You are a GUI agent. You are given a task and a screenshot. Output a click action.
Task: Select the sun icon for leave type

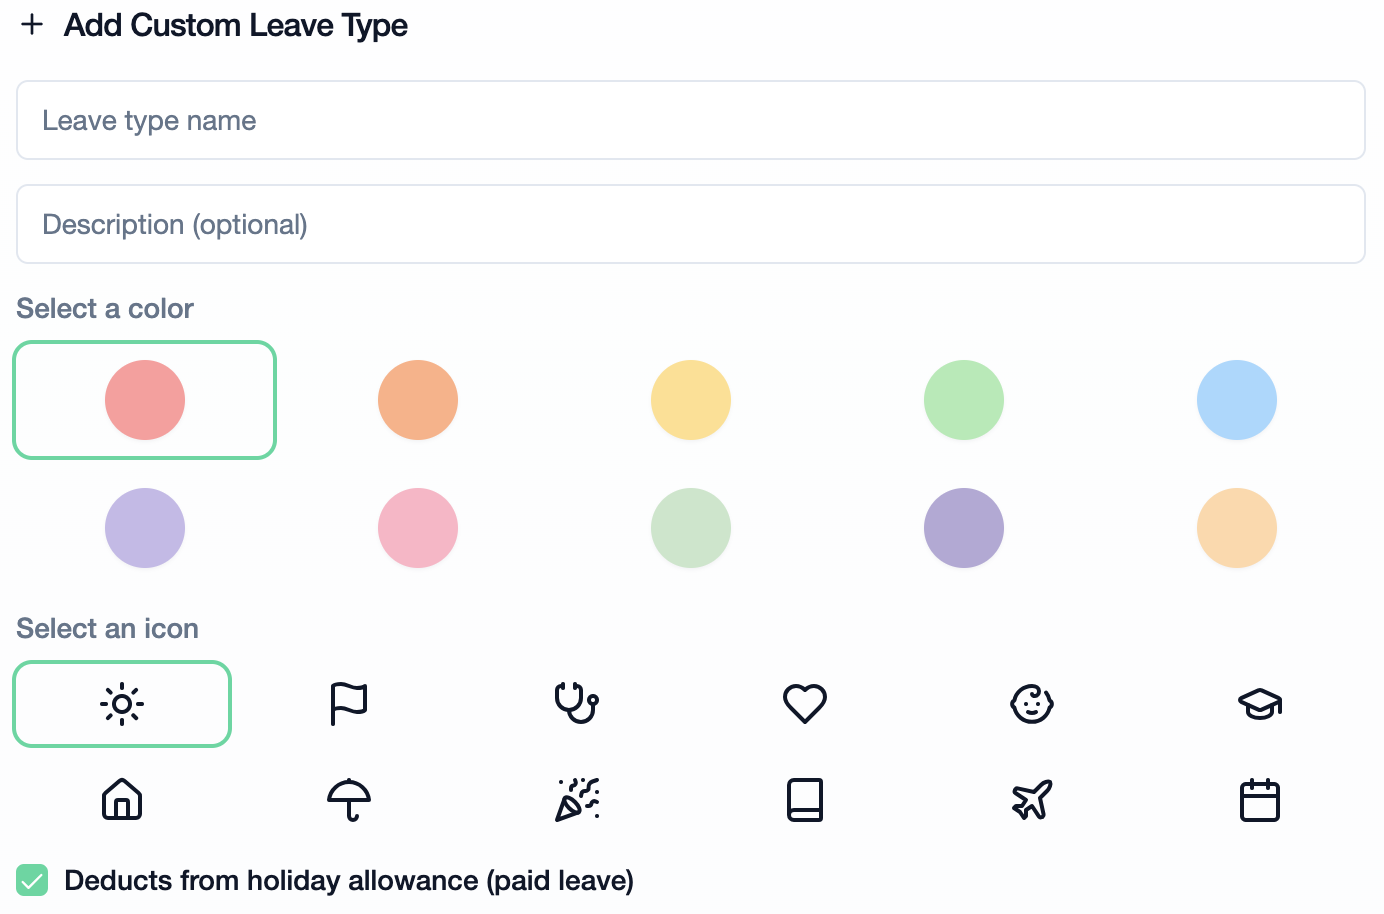[122, 704]
